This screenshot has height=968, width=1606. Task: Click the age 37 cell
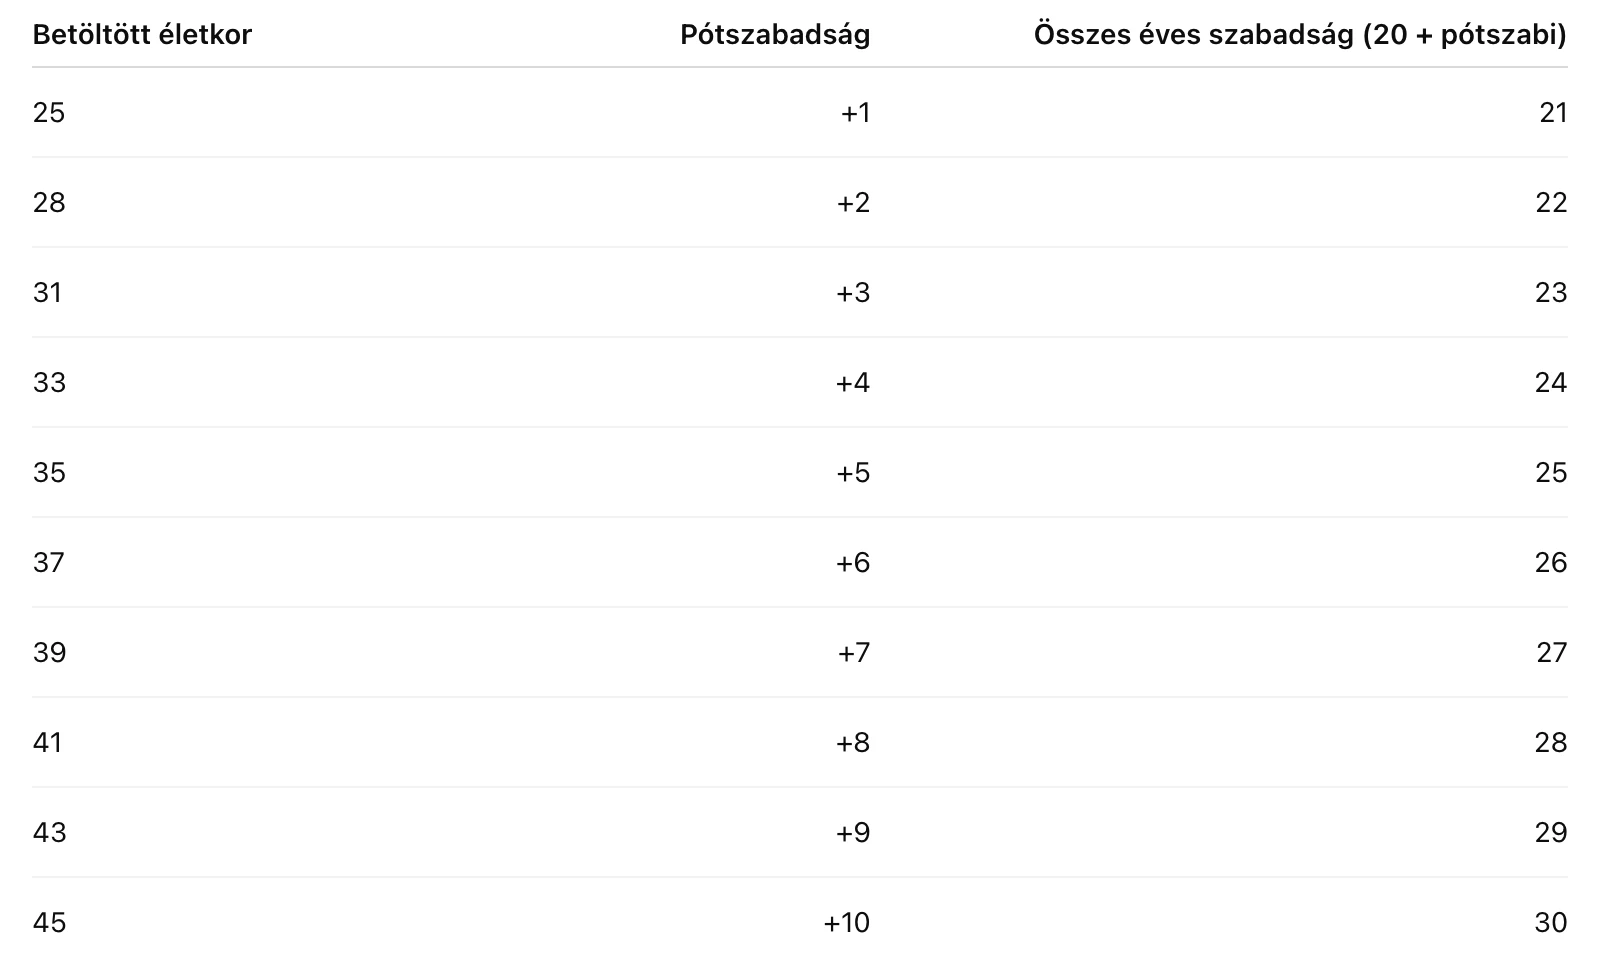49,563
